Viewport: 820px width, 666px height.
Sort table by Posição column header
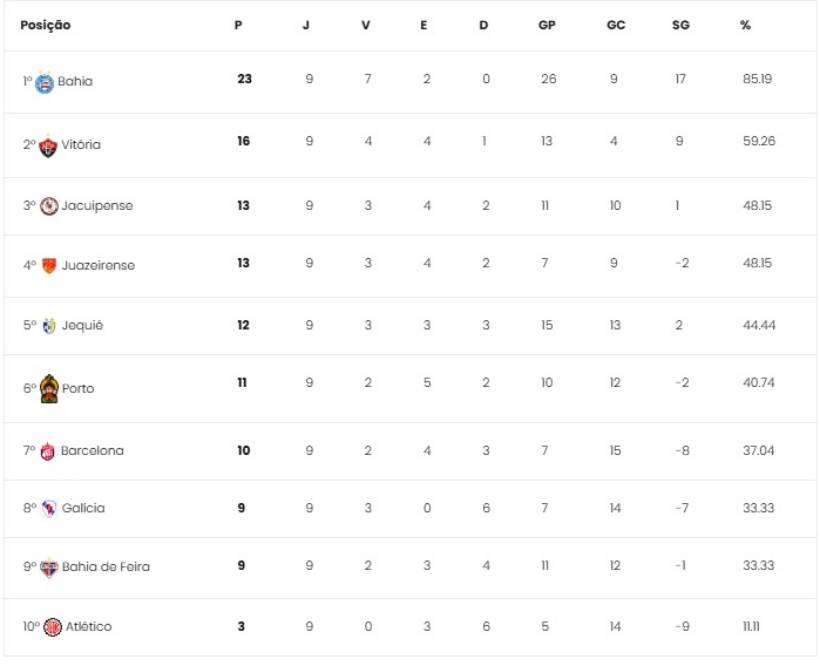point(45,25)
